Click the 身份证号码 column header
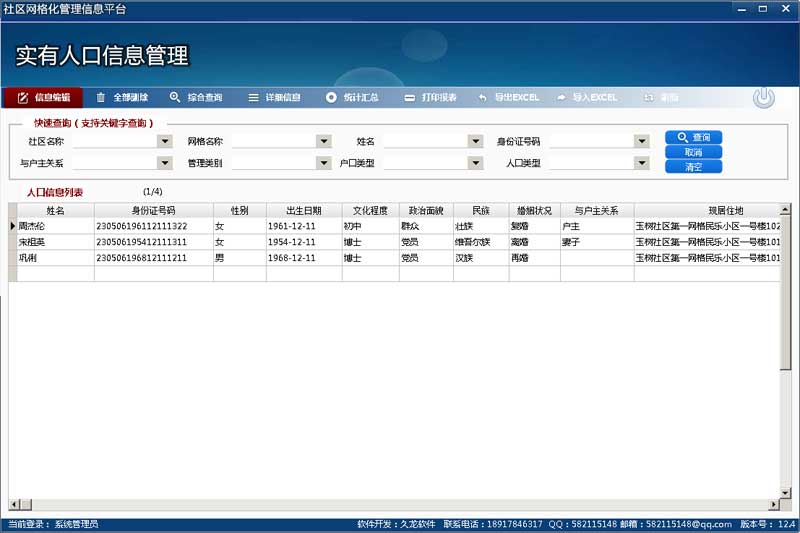800x533 pixels. [154, 211]
